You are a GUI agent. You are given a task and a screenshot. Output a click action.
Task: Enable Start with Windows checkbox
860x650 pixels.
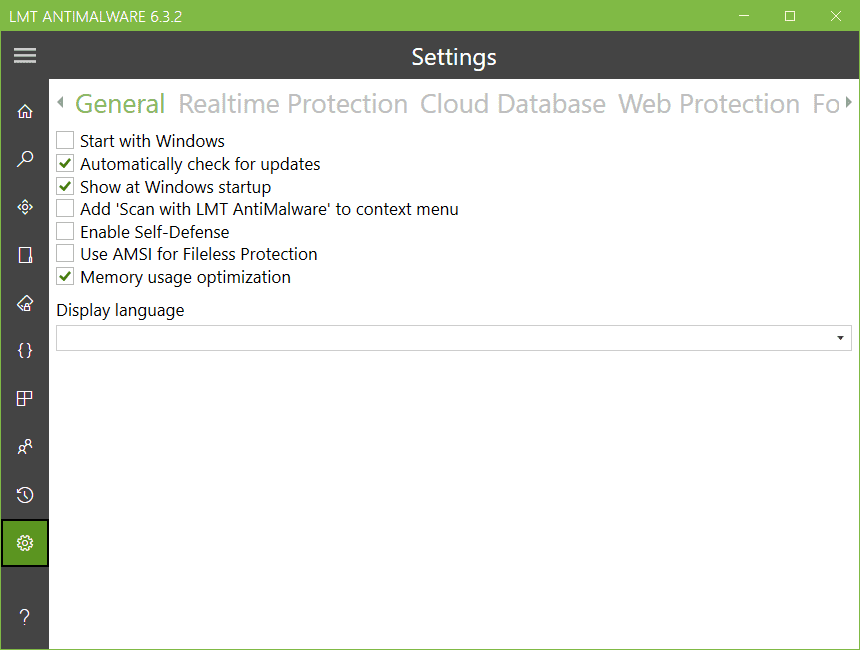[x=65, y=141]
